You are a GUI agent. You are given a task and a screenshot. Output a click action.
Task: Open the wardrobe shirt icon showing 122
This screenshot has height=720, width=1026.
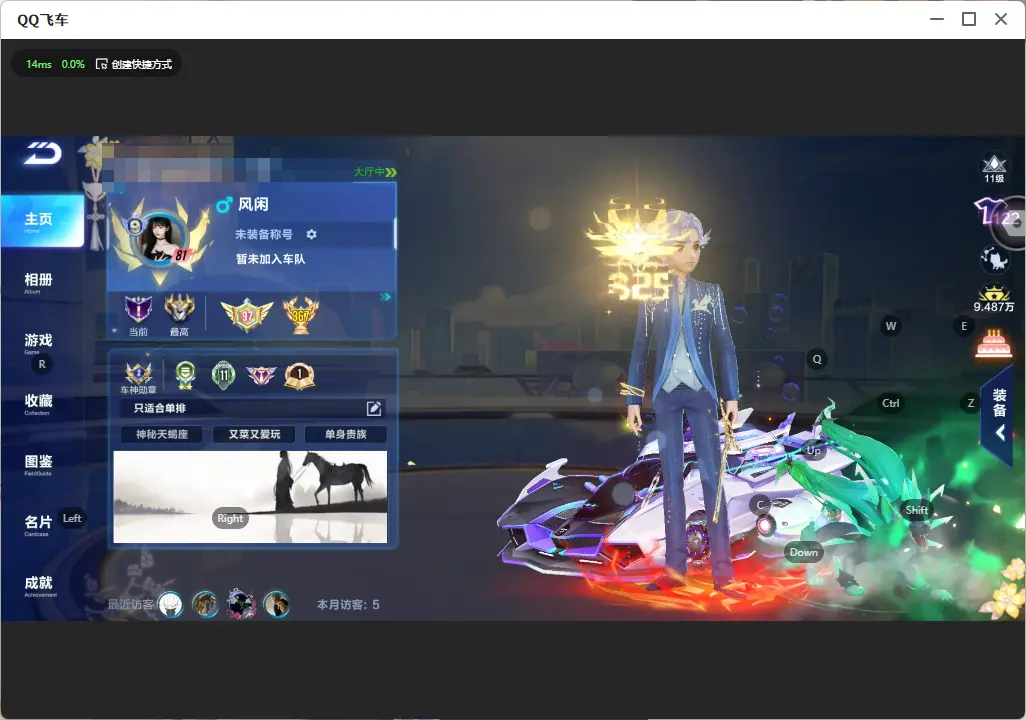996,215
